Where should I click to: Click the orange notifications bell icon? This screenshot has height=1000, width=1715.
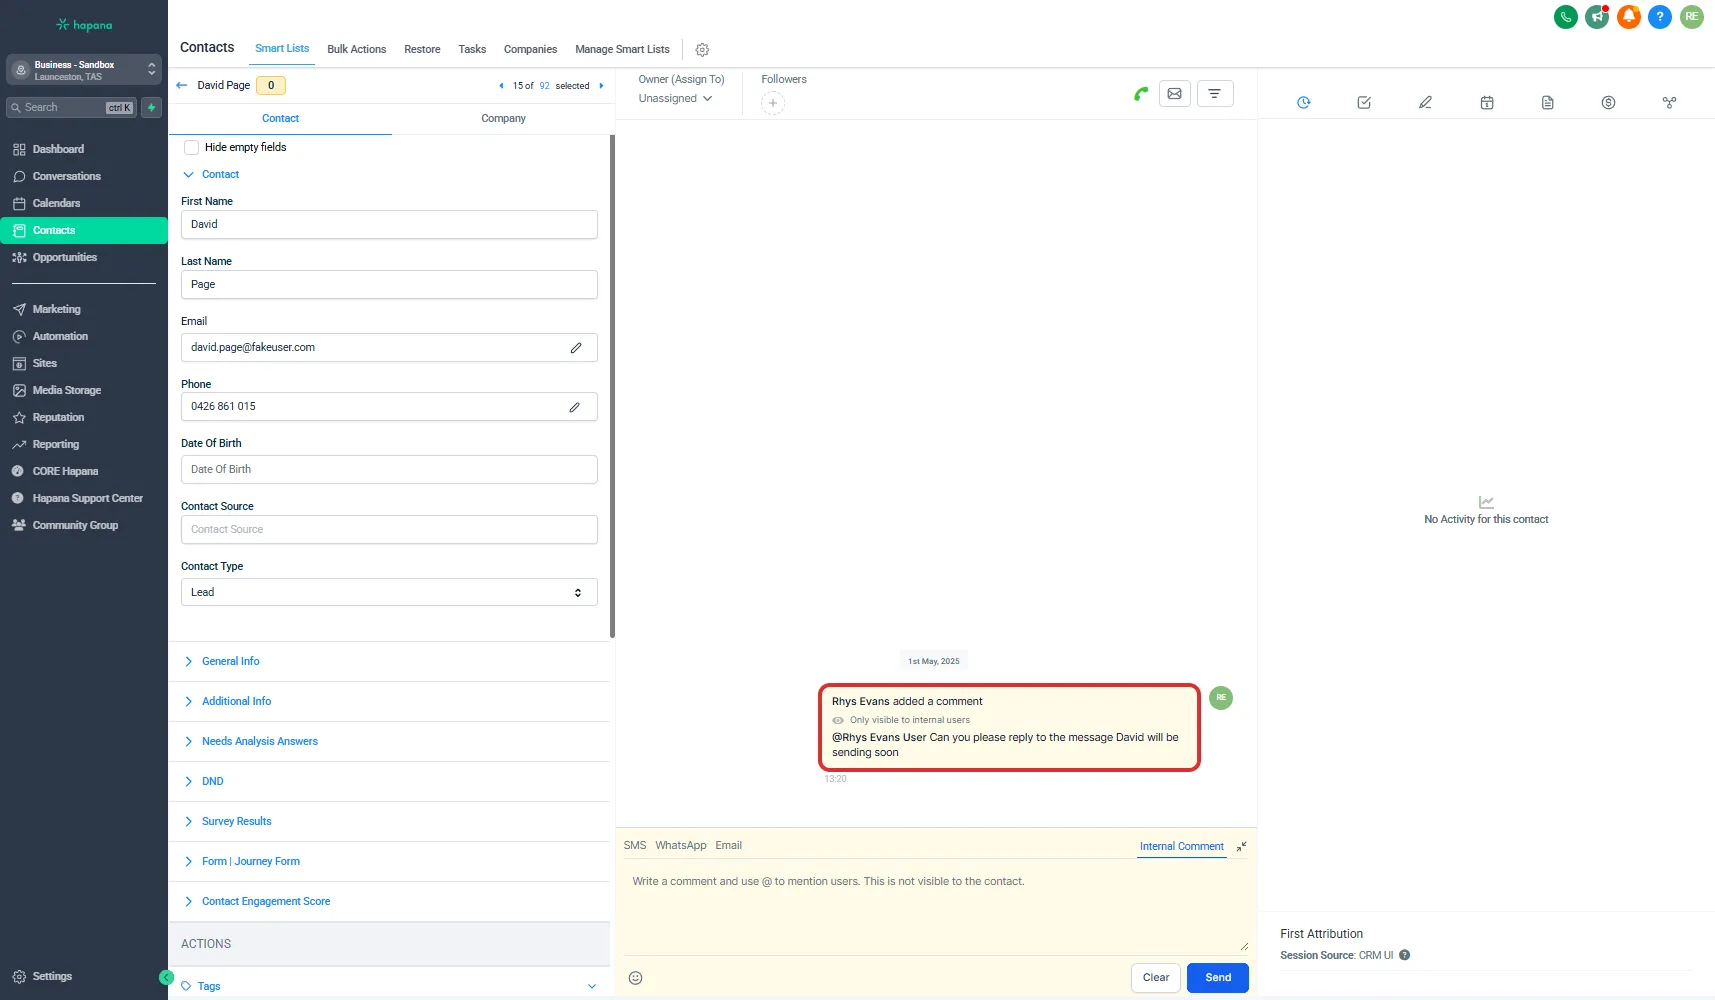(x=1628, y=17)
